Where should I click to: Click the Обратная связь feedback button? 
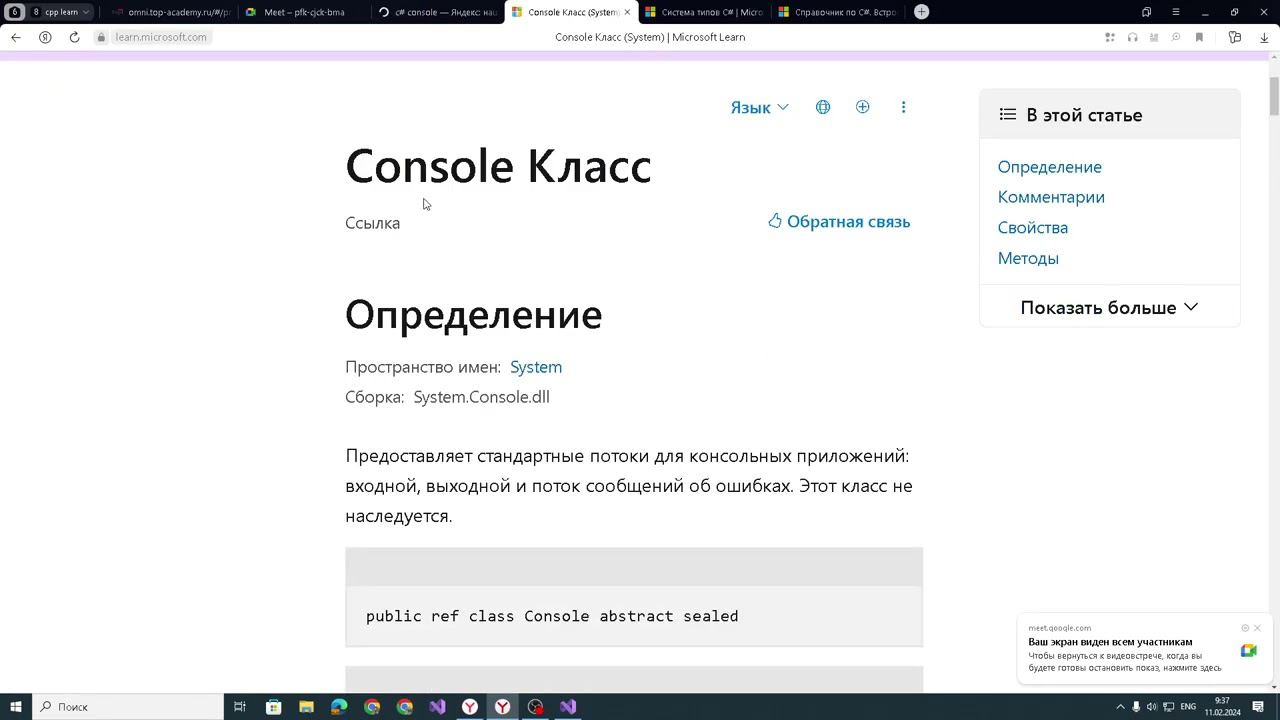[x=839, y=221]
